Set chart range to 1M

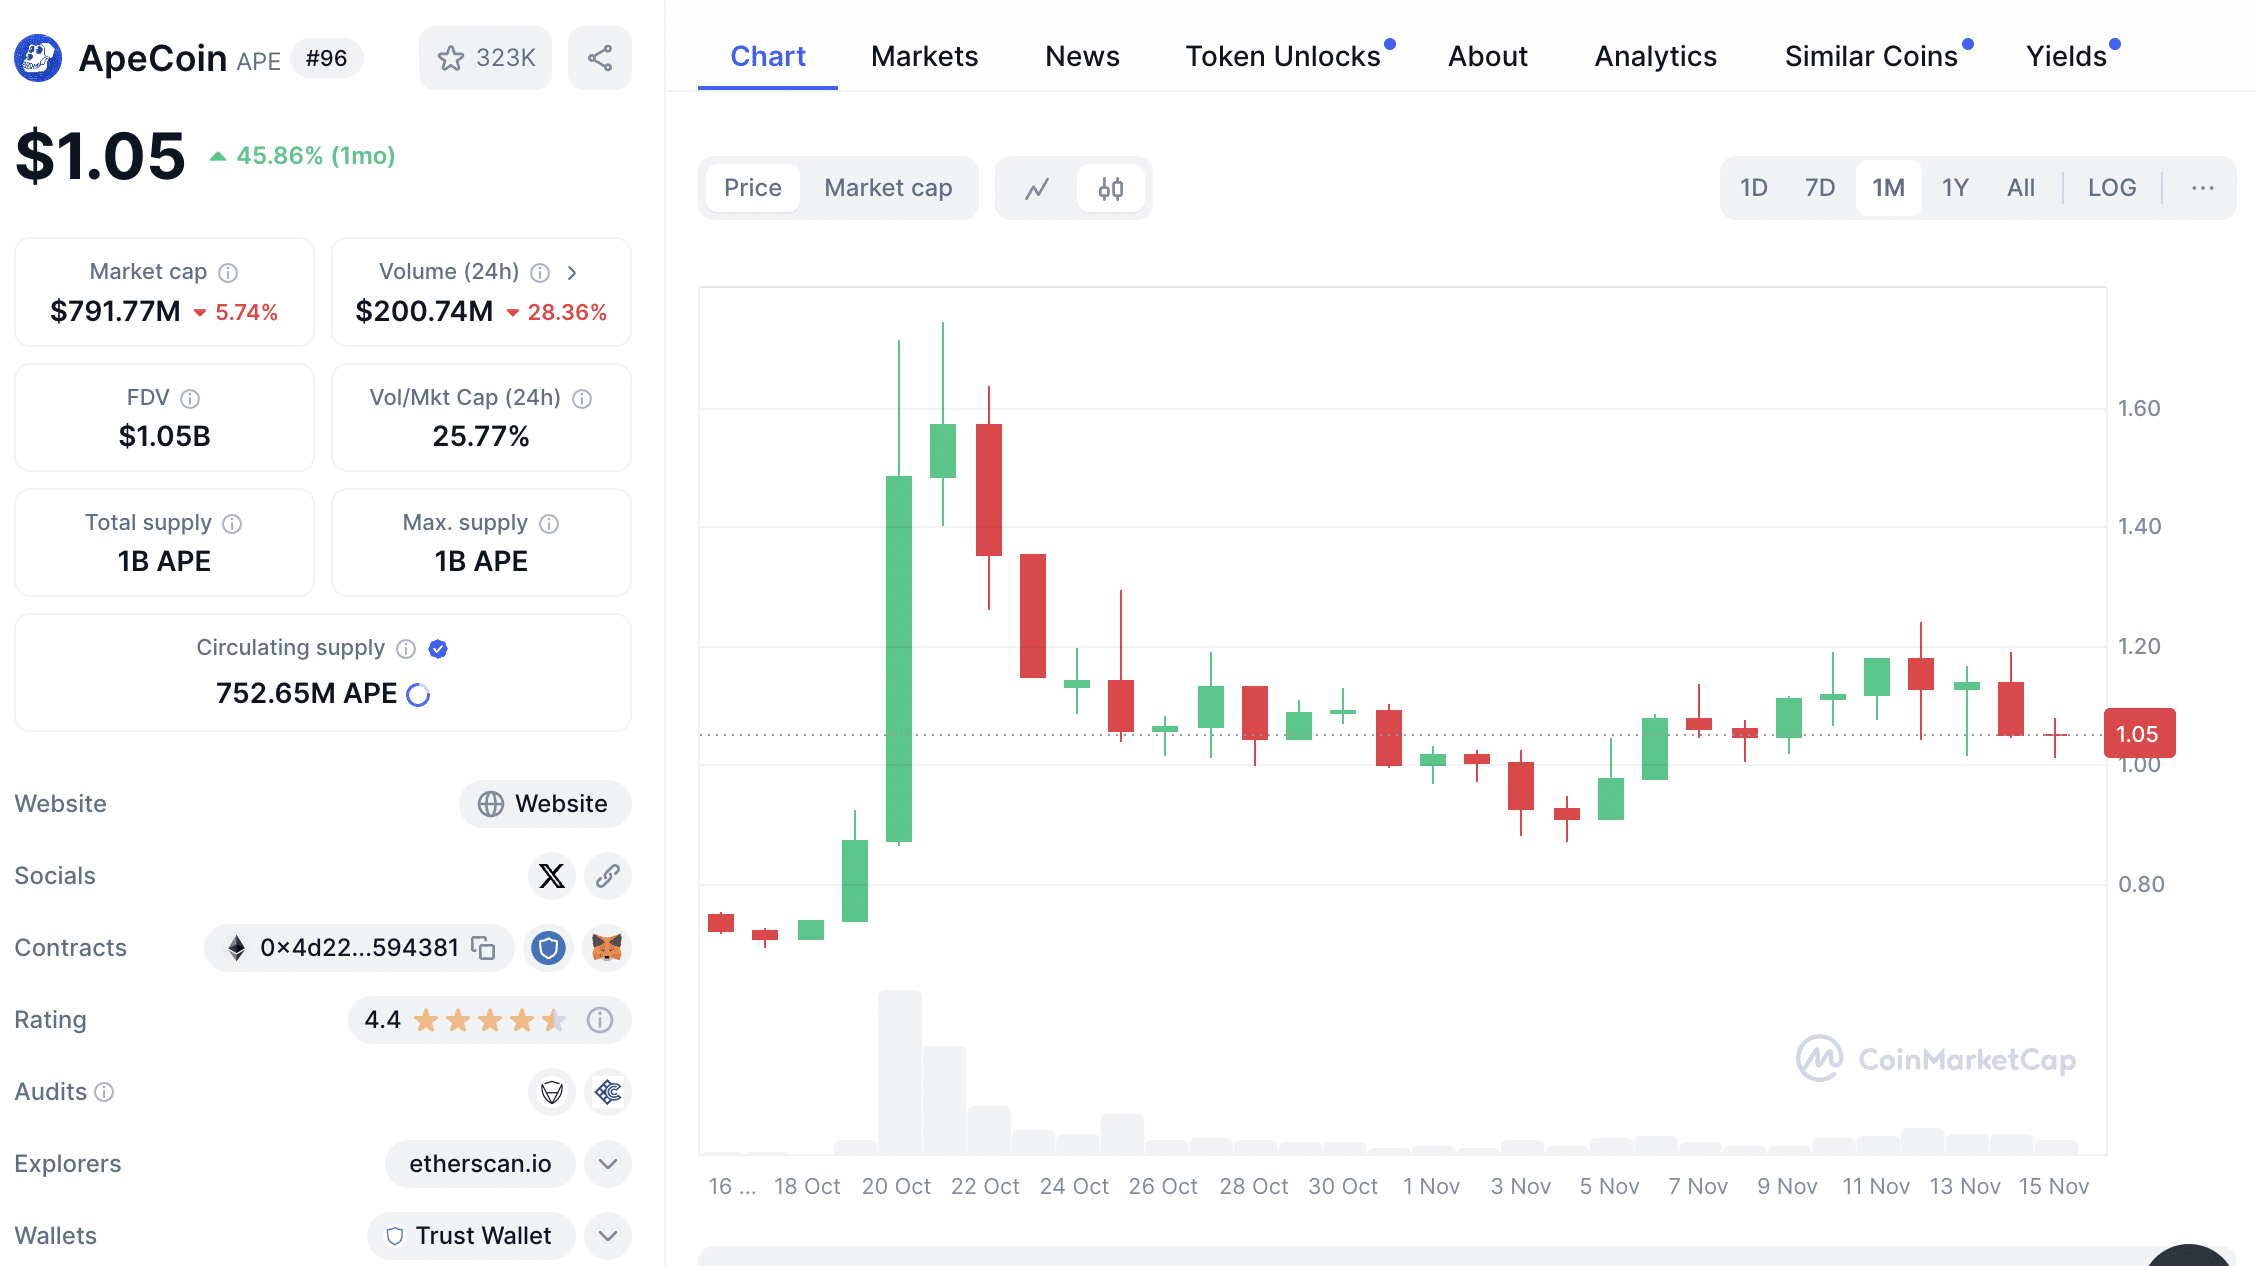(1889, 188)
